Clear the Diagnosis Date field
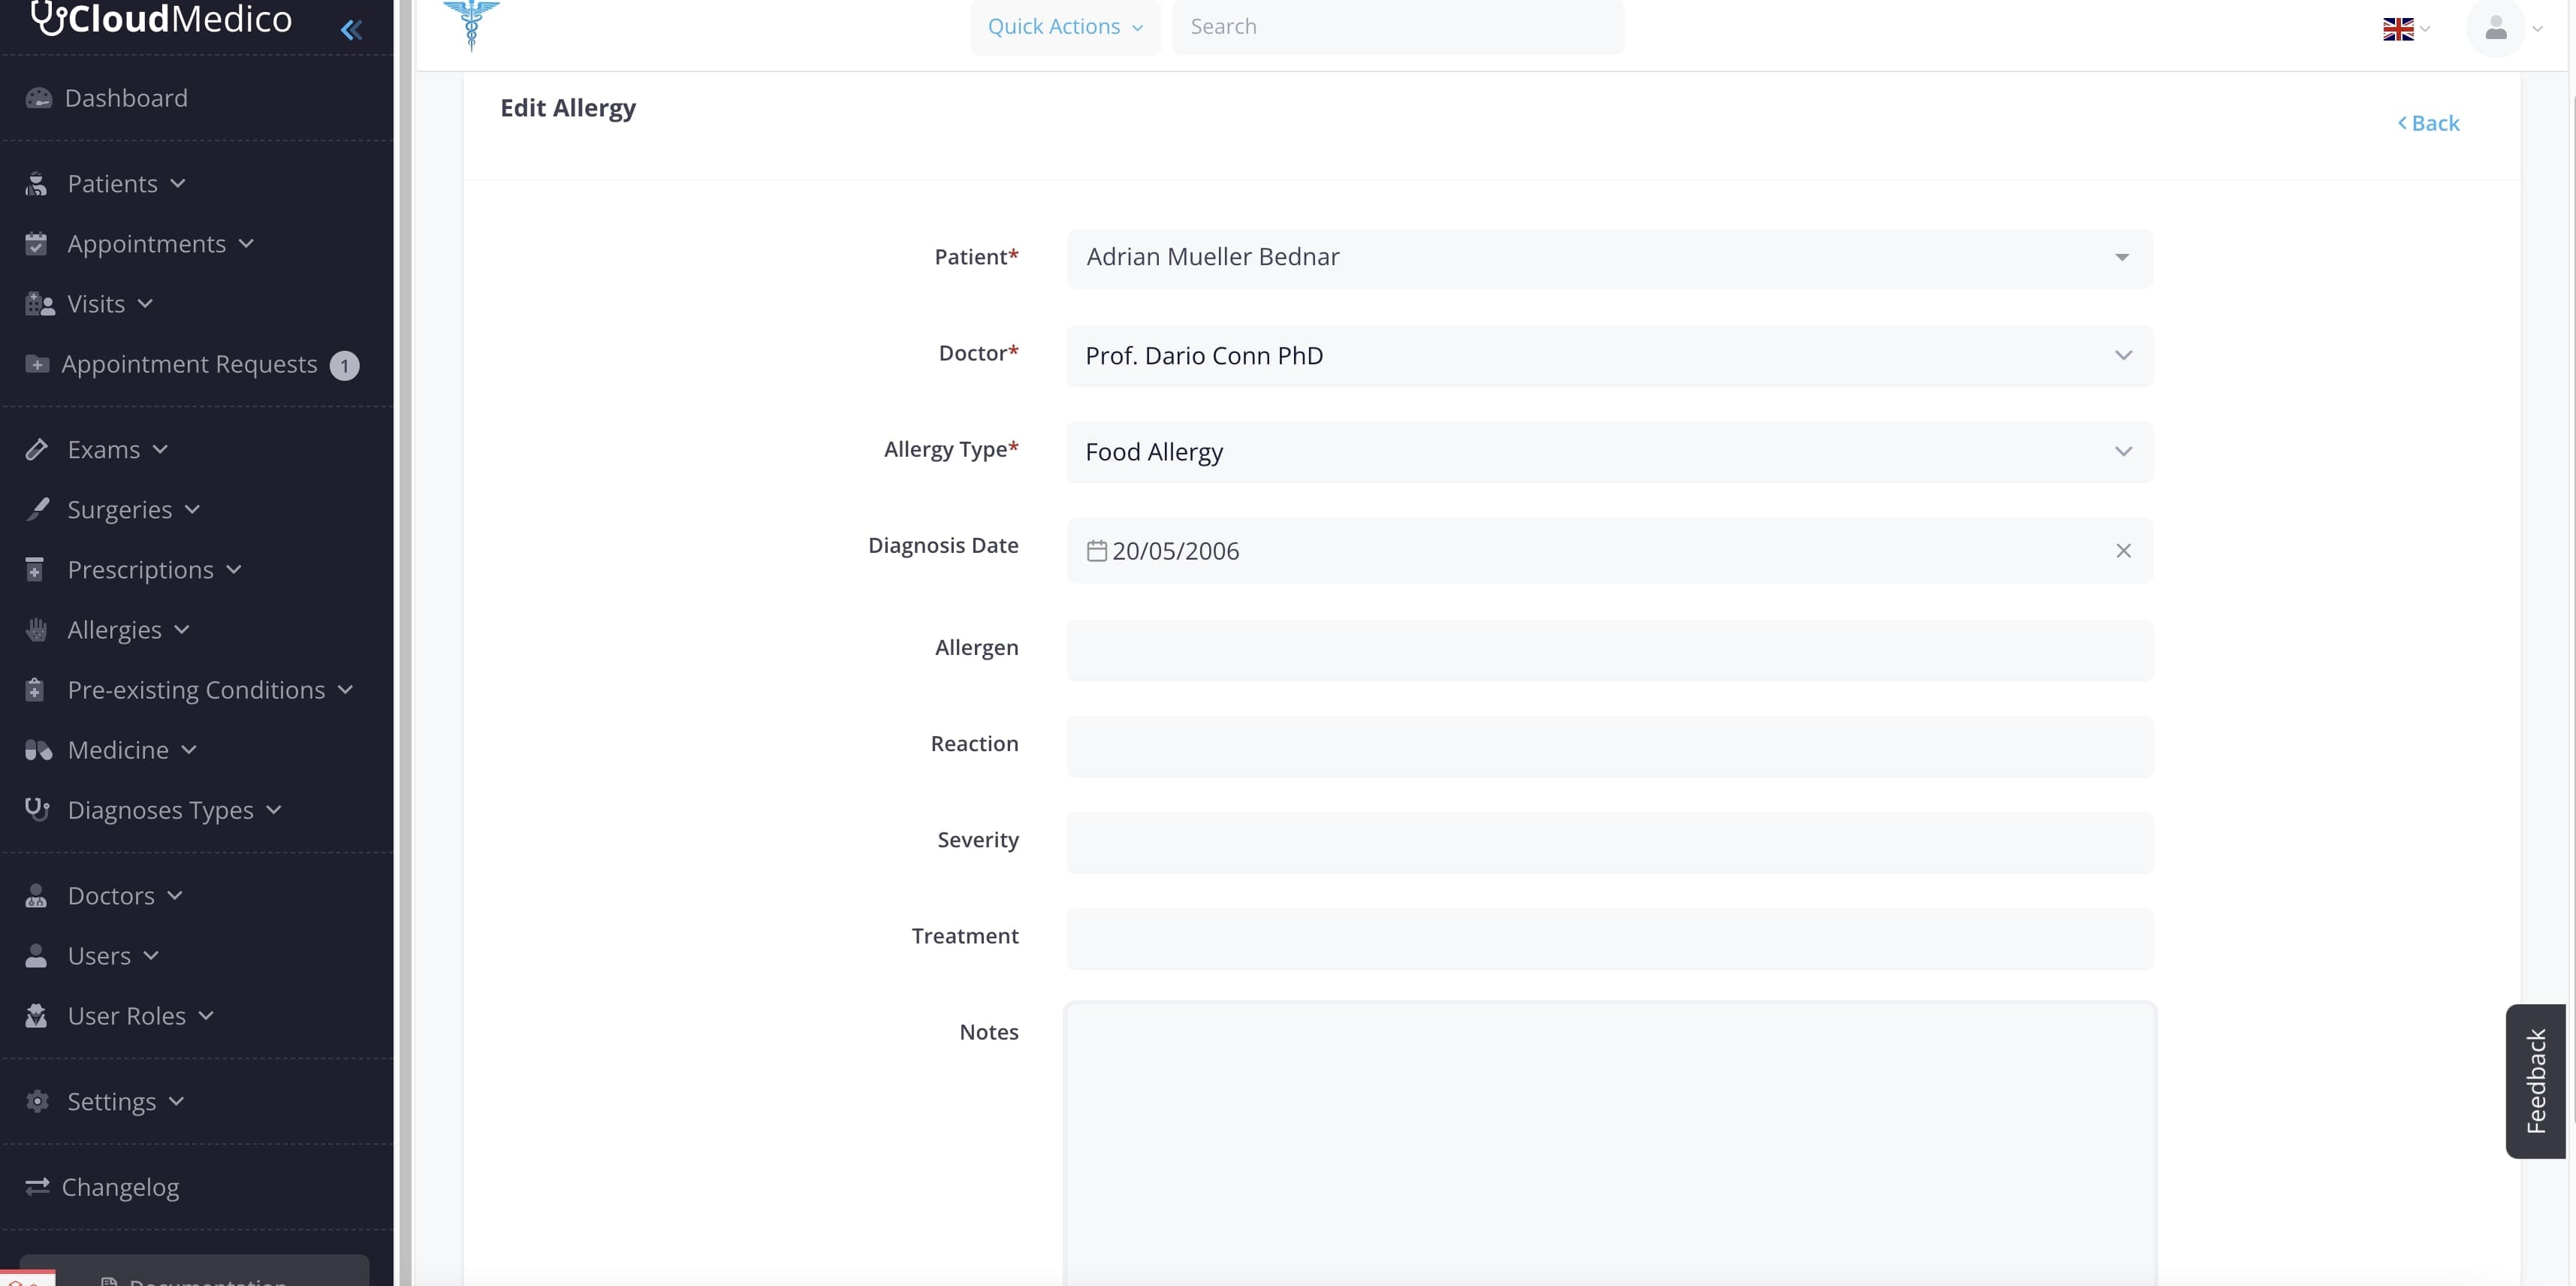Viewport: 2576px width, 1286px height. 2123,550
